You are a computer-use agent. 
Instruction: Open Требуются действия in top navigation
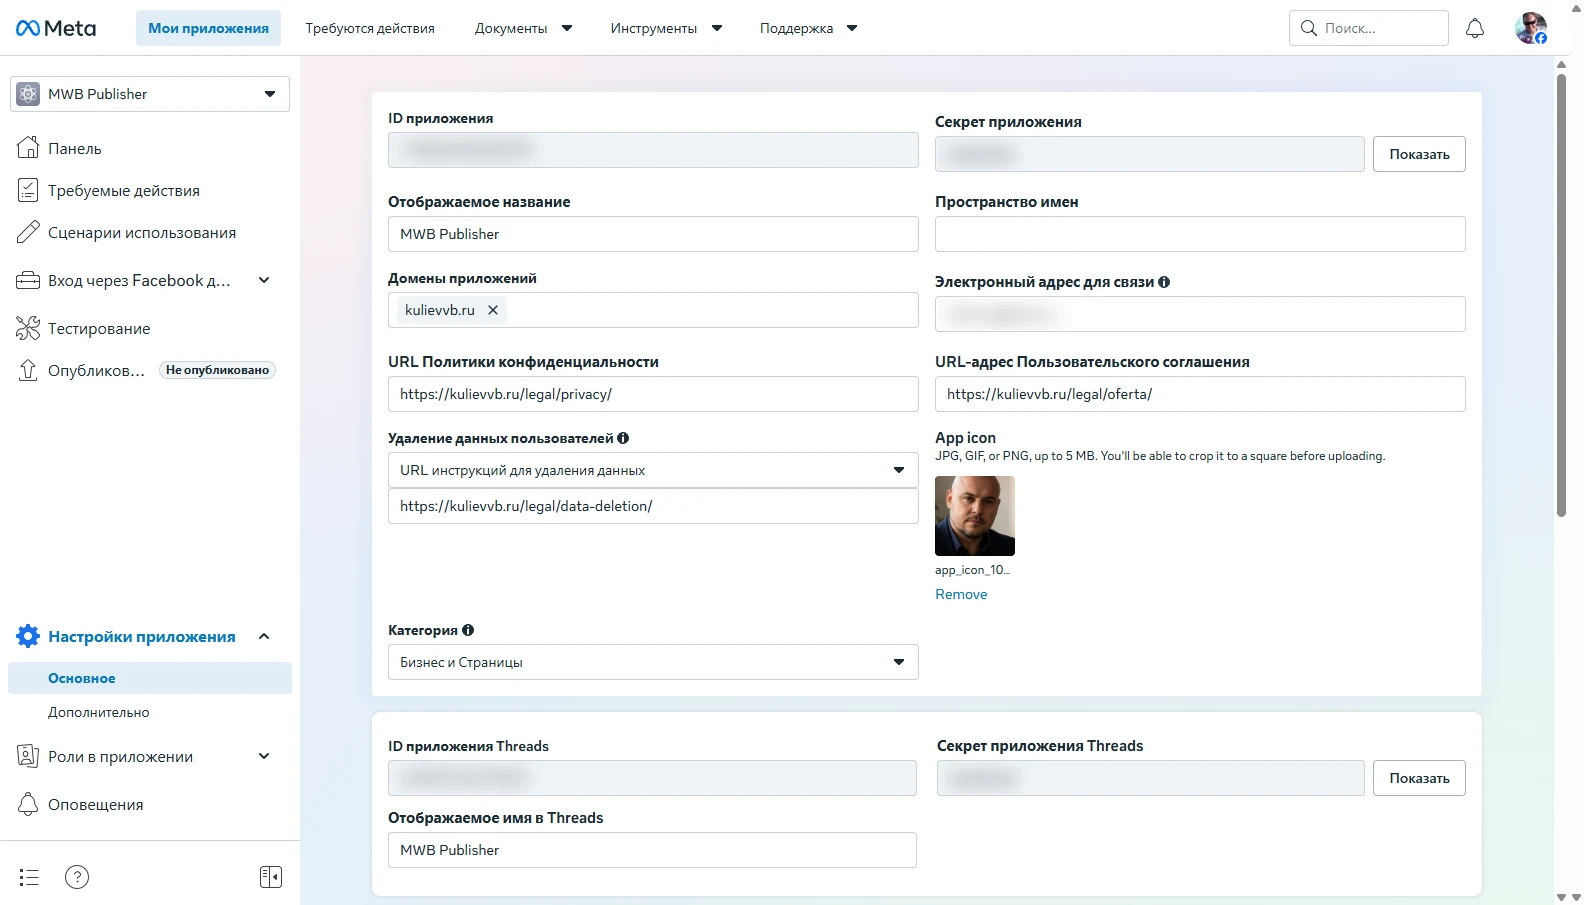pos(370,28)
